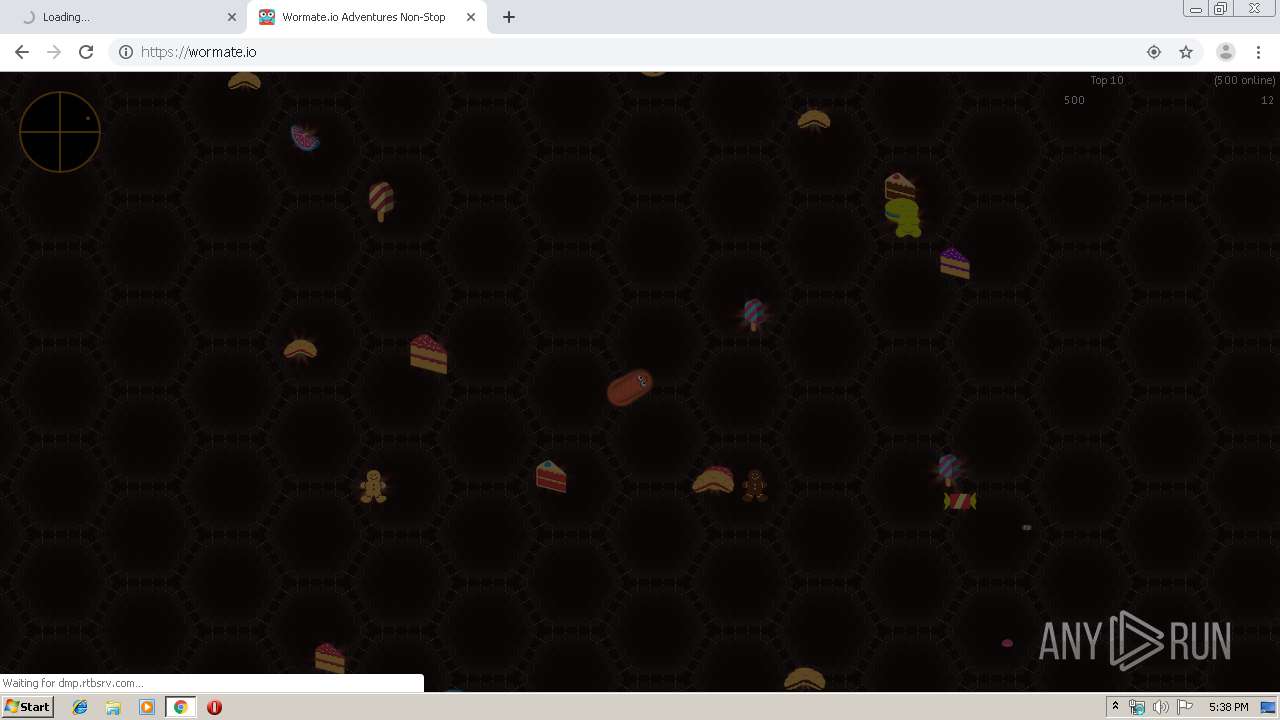The image size is (1280, 720).
Task: Open a new browser tab
Action: click(508, 17)
